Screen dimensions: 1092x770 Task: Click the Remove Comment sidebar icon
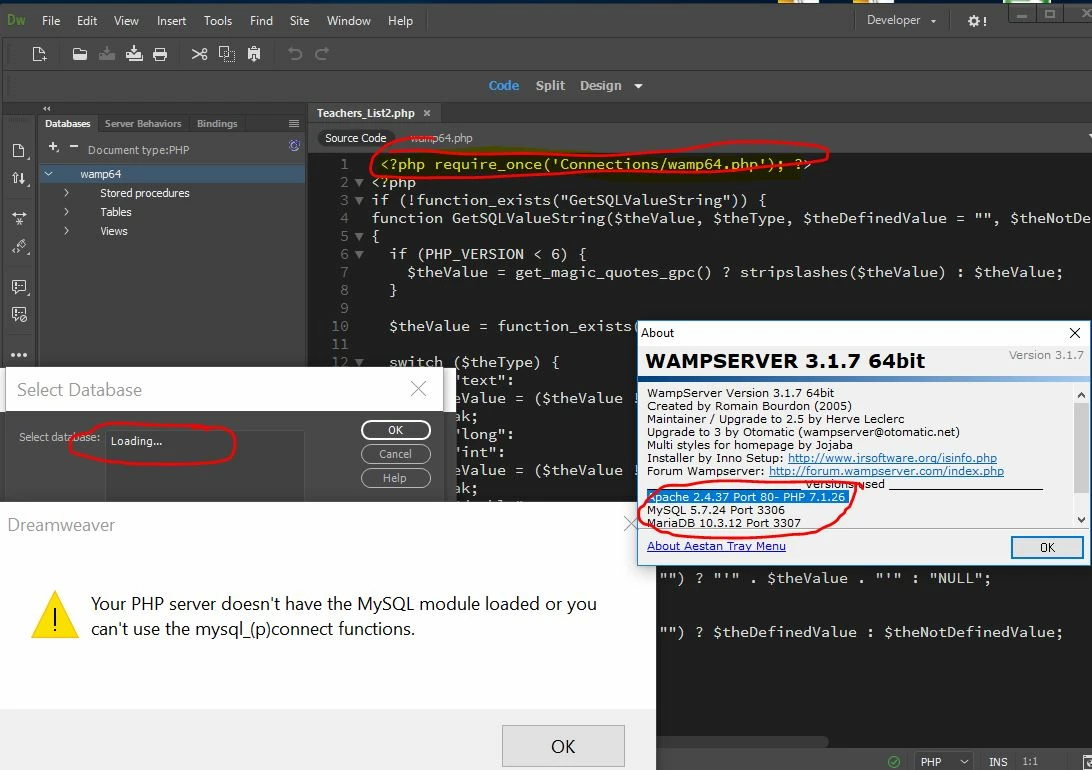coord(19,315)
